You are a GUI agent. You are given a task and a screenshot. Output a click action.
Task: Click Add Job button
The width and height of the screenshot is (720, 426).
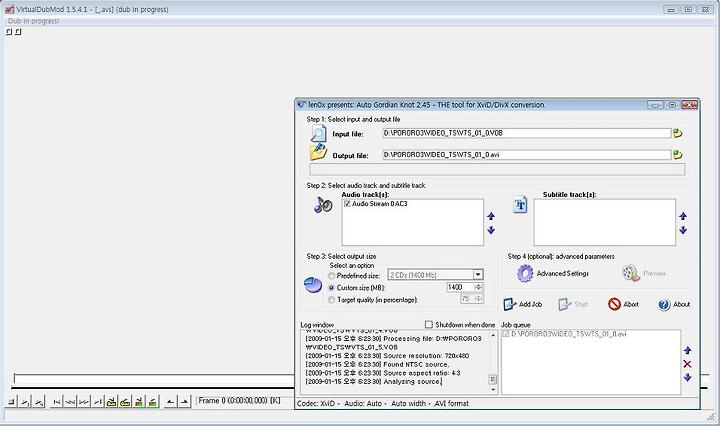(x=523, y=304)
